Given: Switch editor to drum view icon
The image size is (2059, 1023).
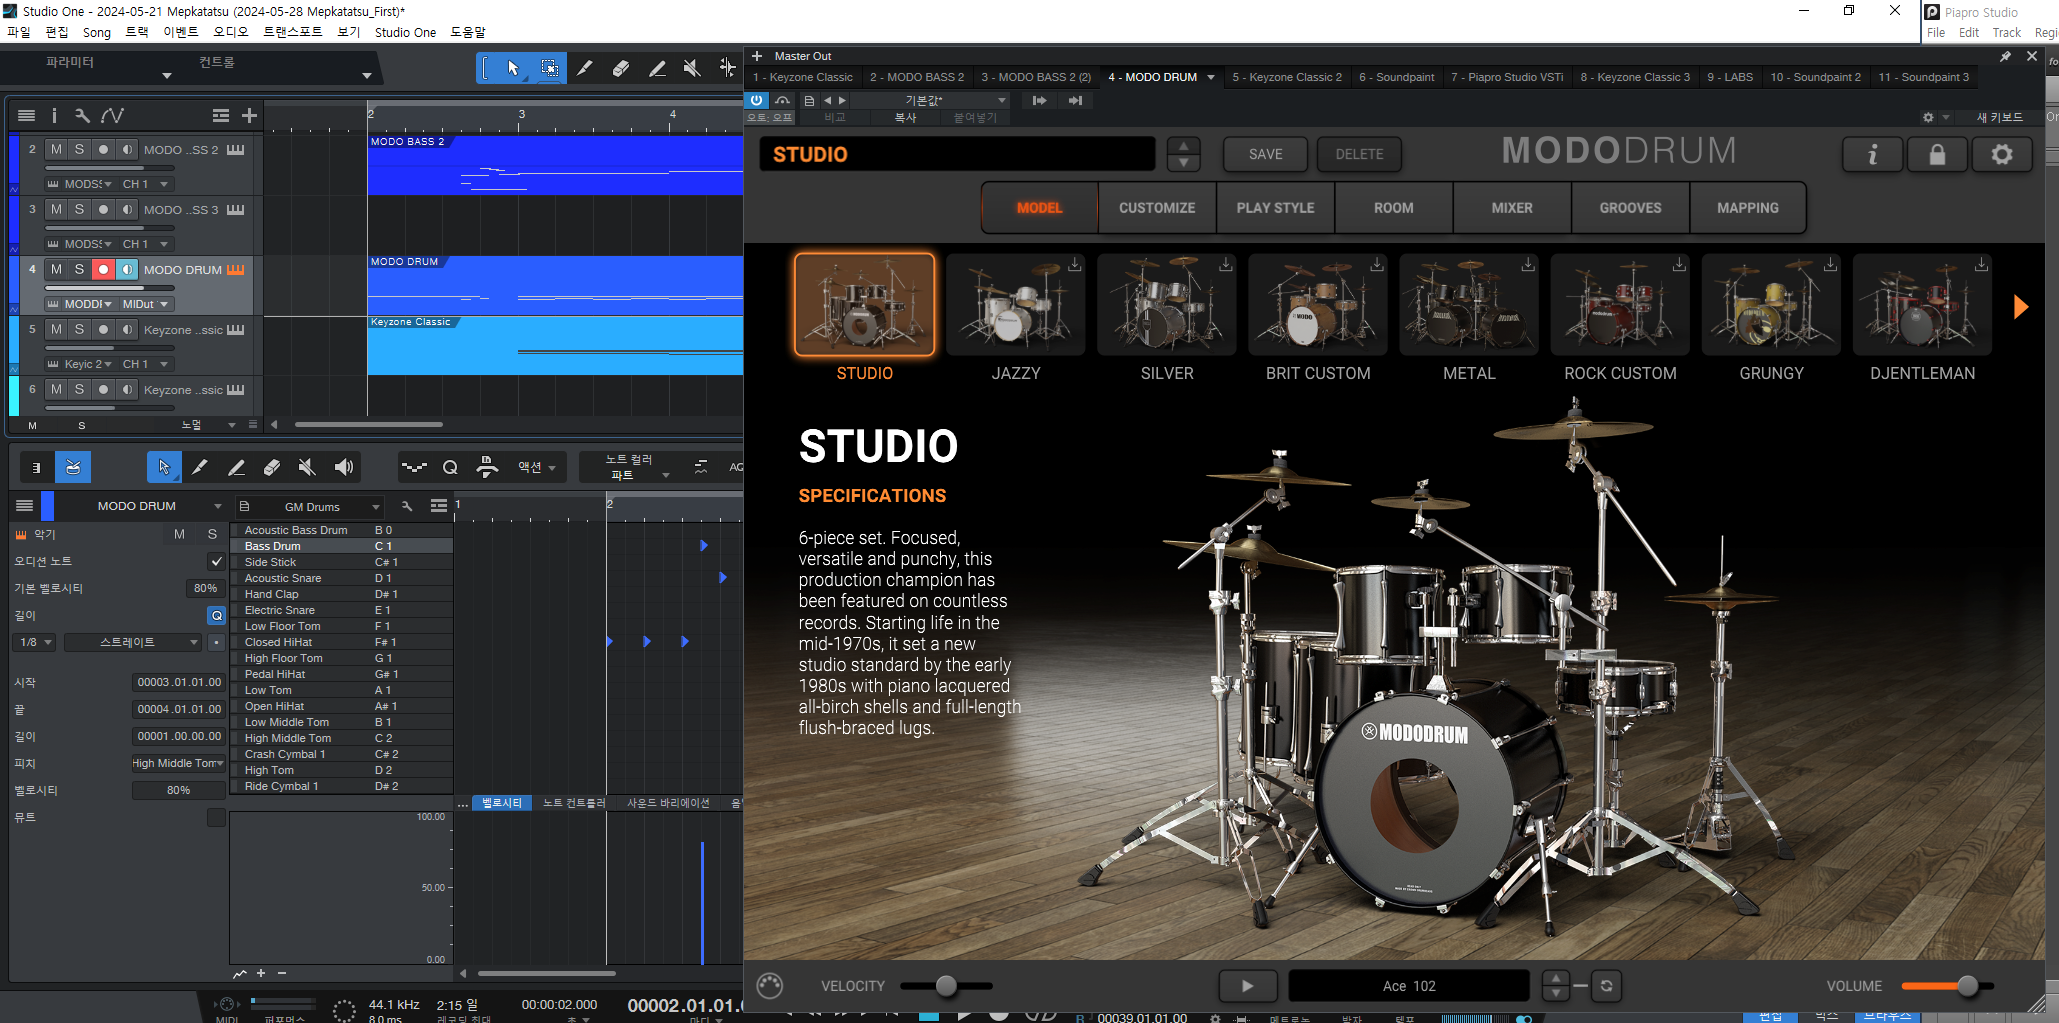Looking at the screenshot, I should pos(73,467).
